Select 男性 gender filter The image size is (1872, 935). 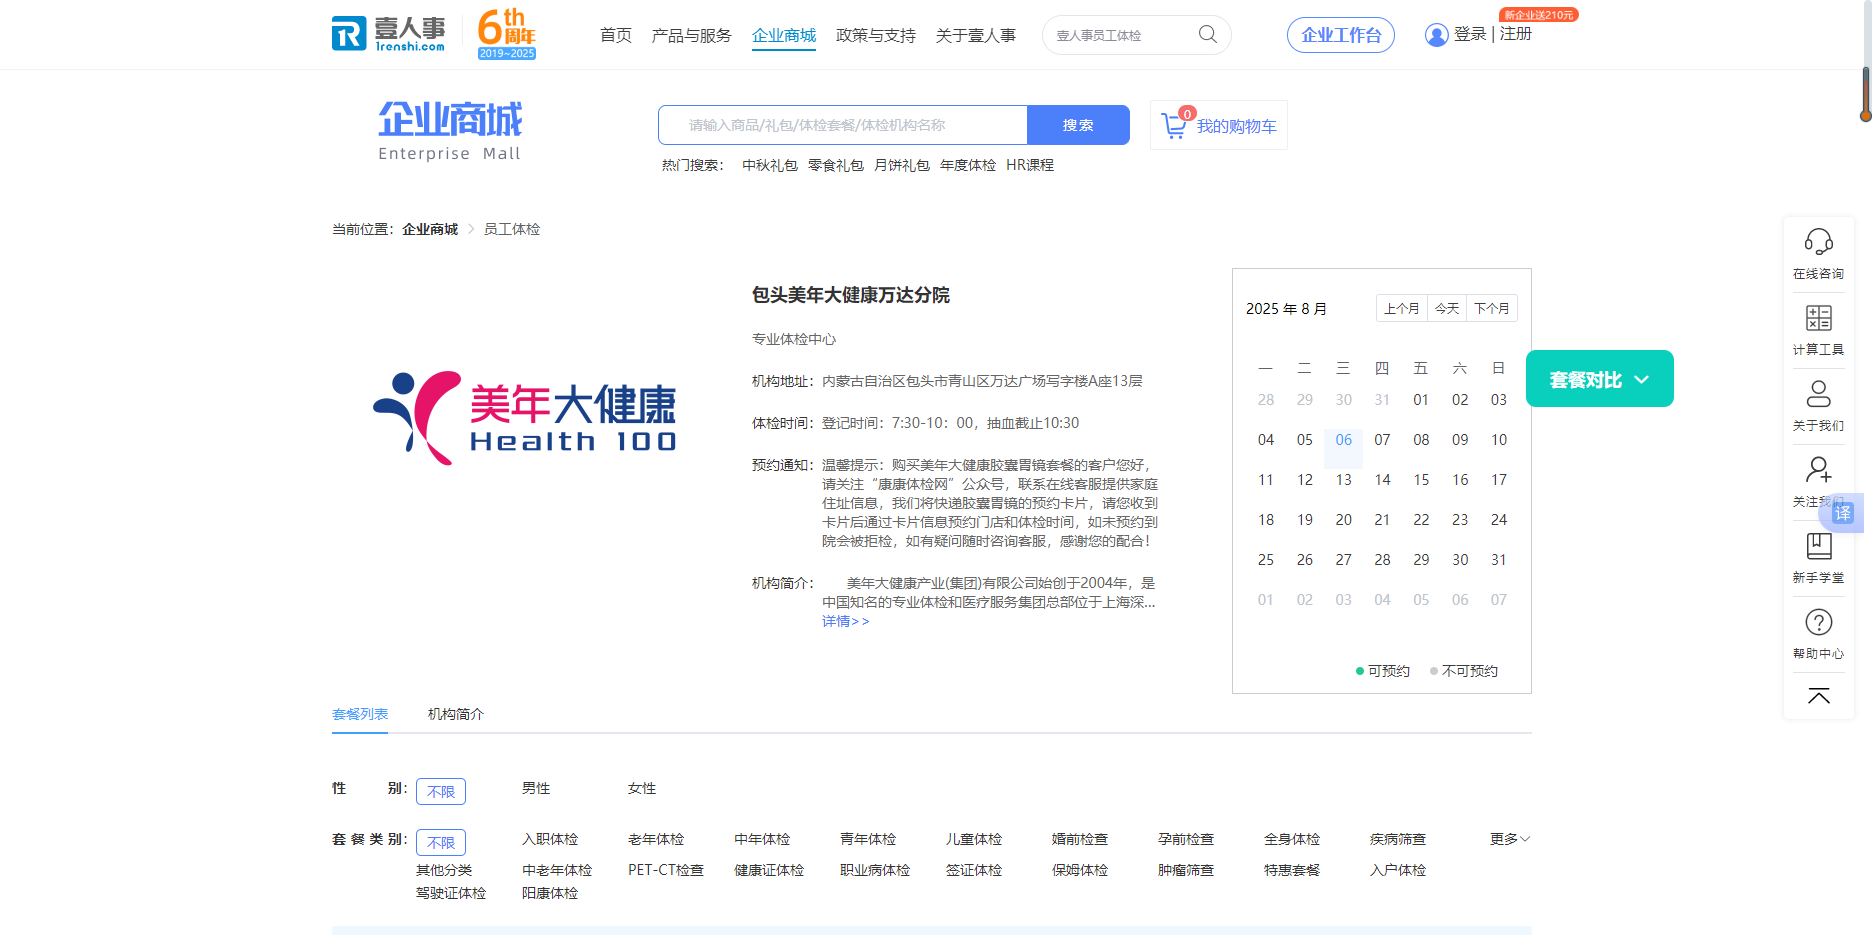click(x=536, y=789)
